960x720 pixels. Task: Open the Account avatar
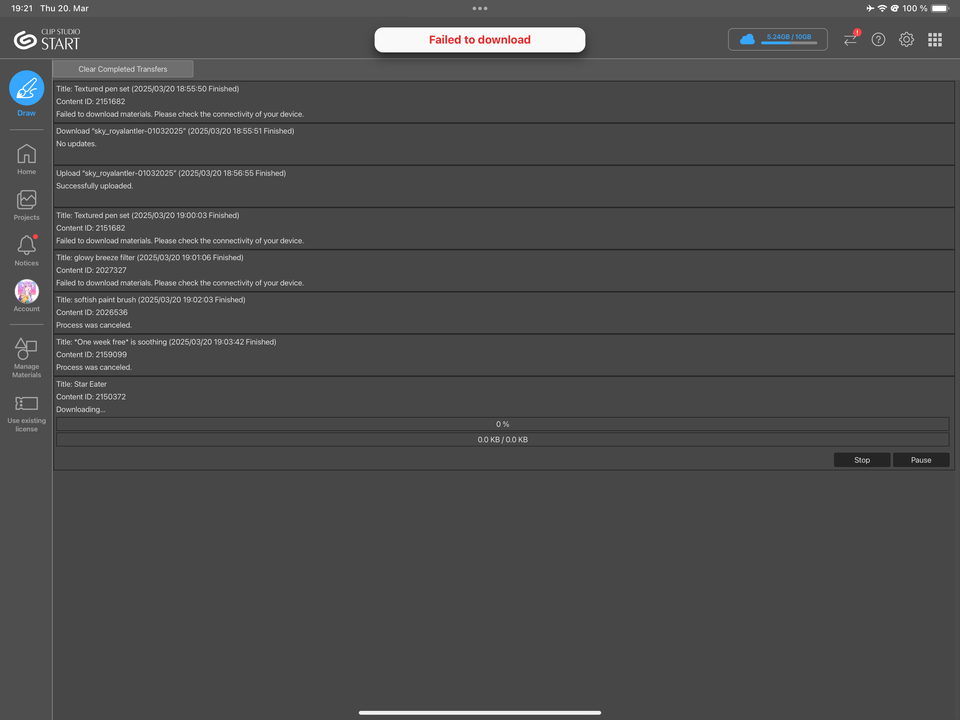[x=26, y=296]
